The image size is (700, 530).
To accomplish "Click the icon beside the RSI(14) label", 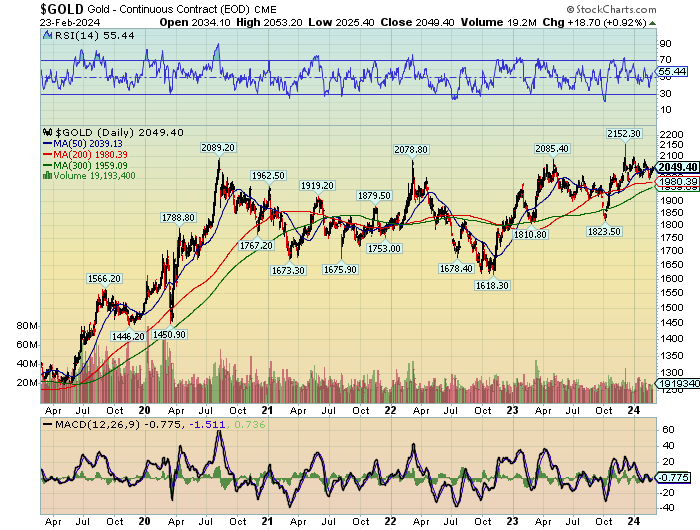I will 46,34.
